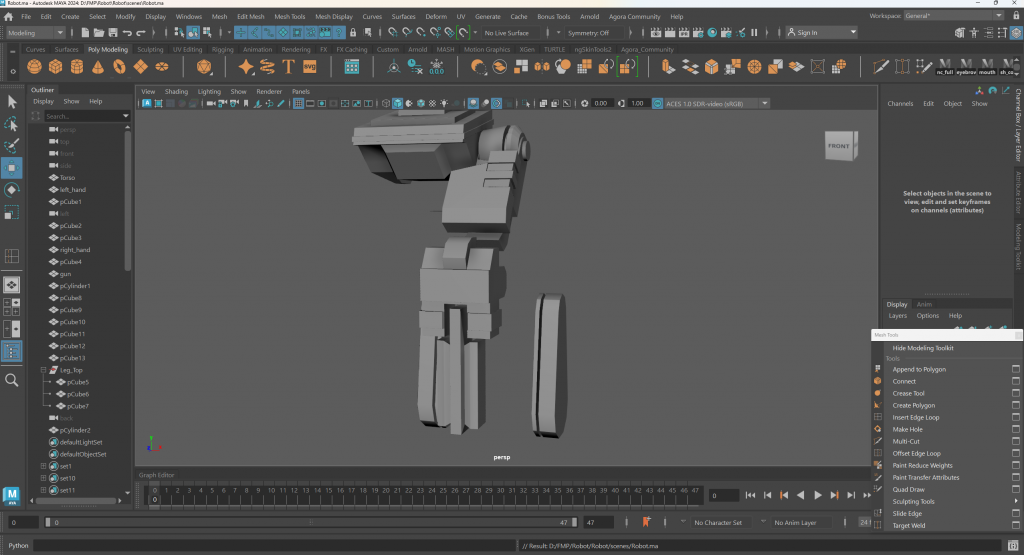
Task: Switch to the Sculpting shelf tab
Action: pos(149,49)
